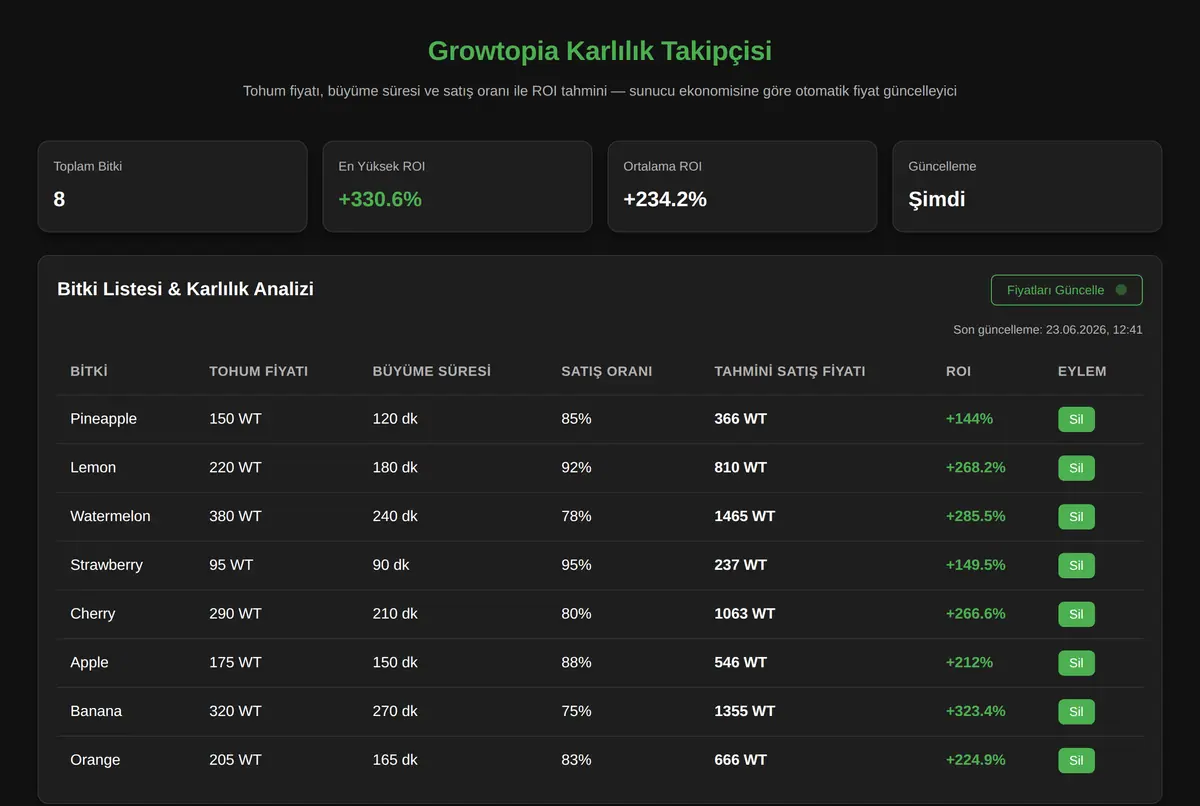Click the TAHMİNİ SATIŞ FİYATI header

coord(790,371)
